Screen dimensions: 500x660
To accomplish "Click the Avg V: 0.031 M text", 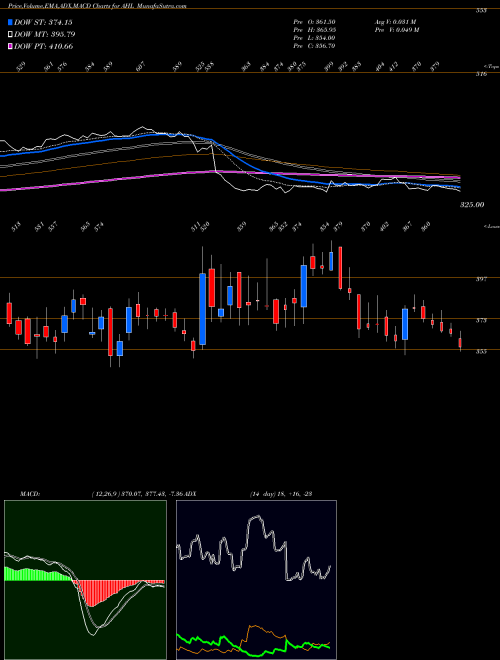I will point(395,22).
